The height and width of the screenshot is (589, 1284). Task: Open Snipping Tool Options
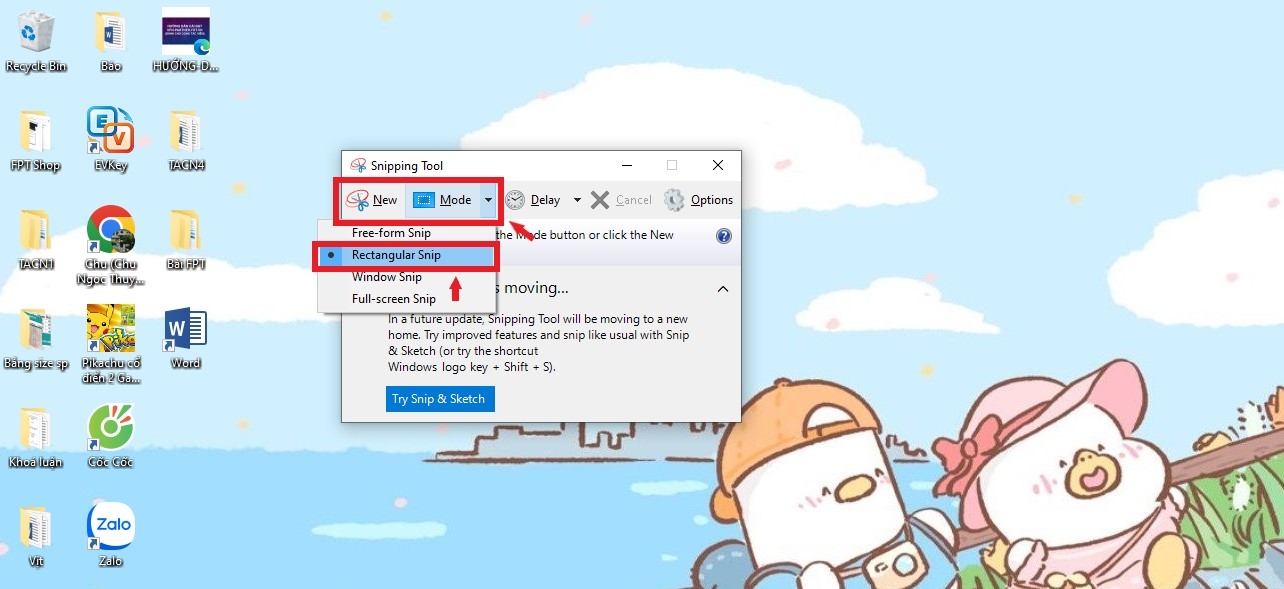(699, 200)
